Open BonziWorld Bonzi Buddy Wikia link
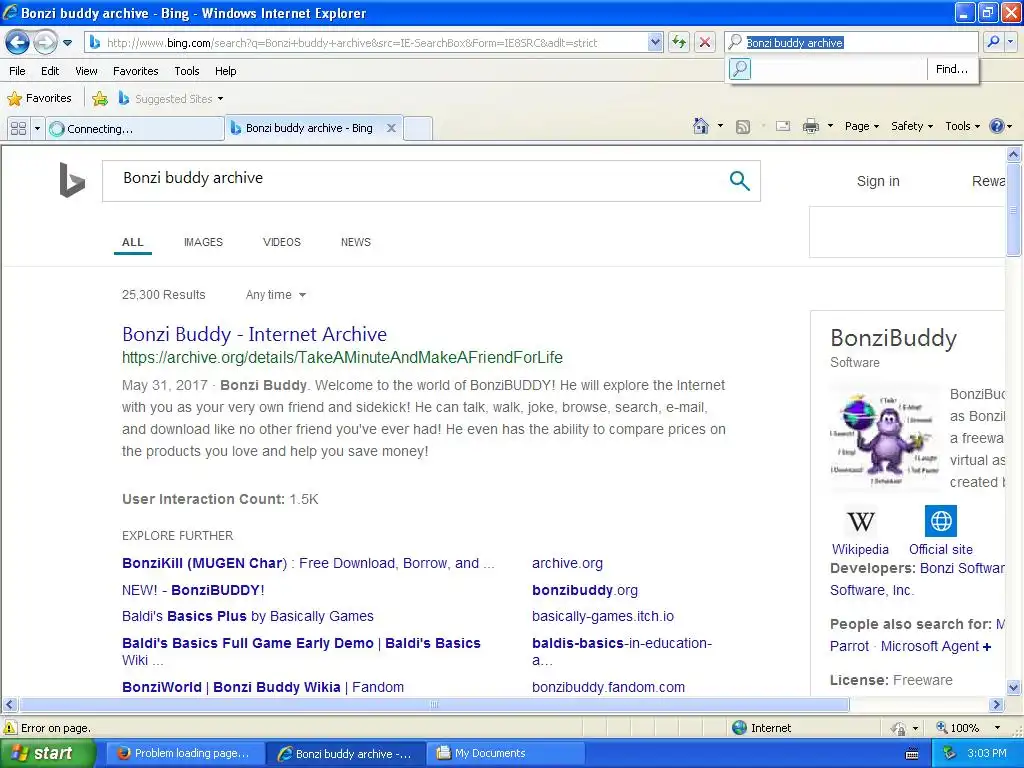This screenshot has height=768, width=1024. click(263, 687)
